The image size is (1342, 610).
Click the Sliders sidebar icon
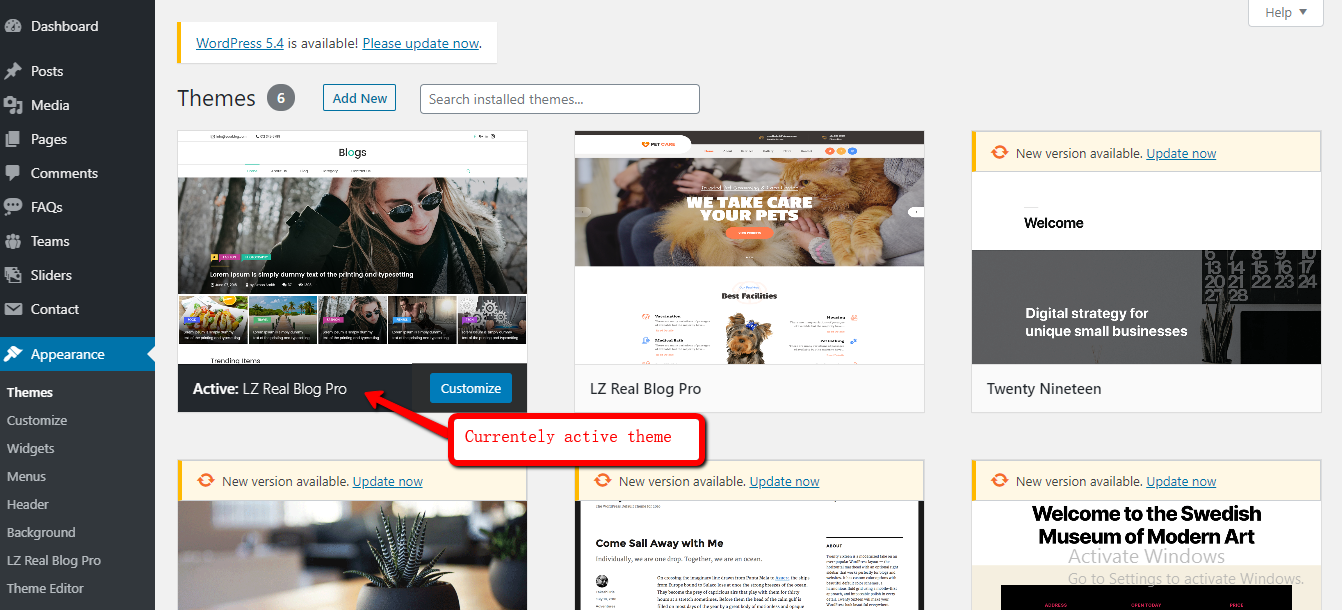(x=13, y=275)
